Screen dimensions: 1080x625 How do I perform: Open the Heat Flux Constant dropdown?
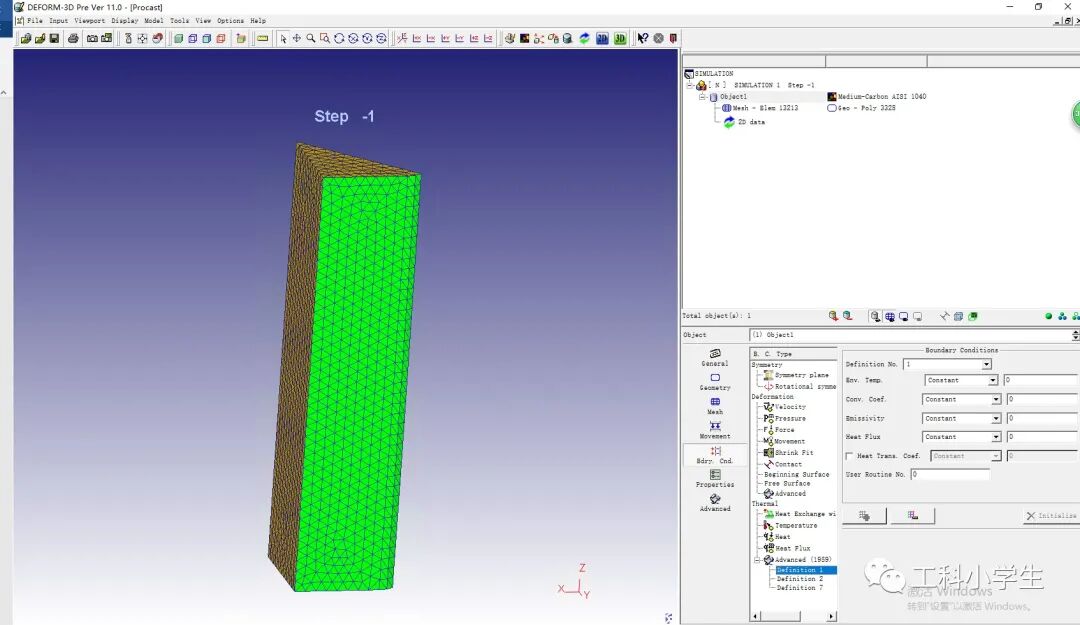click(996, 437)
